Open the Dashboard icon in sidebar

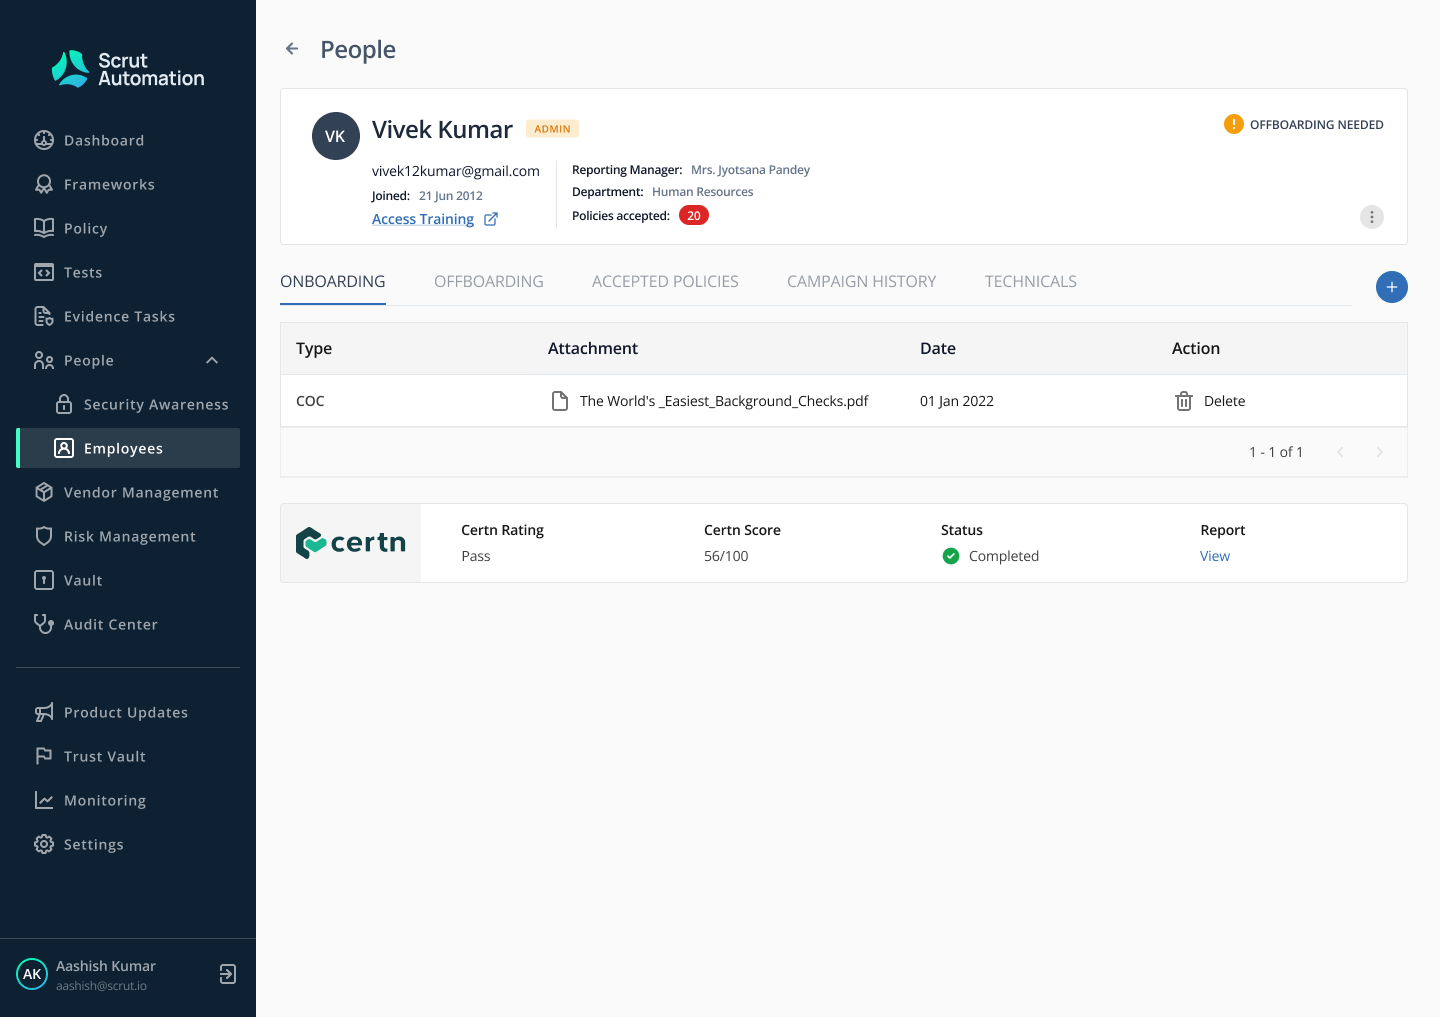pos(44,140)
